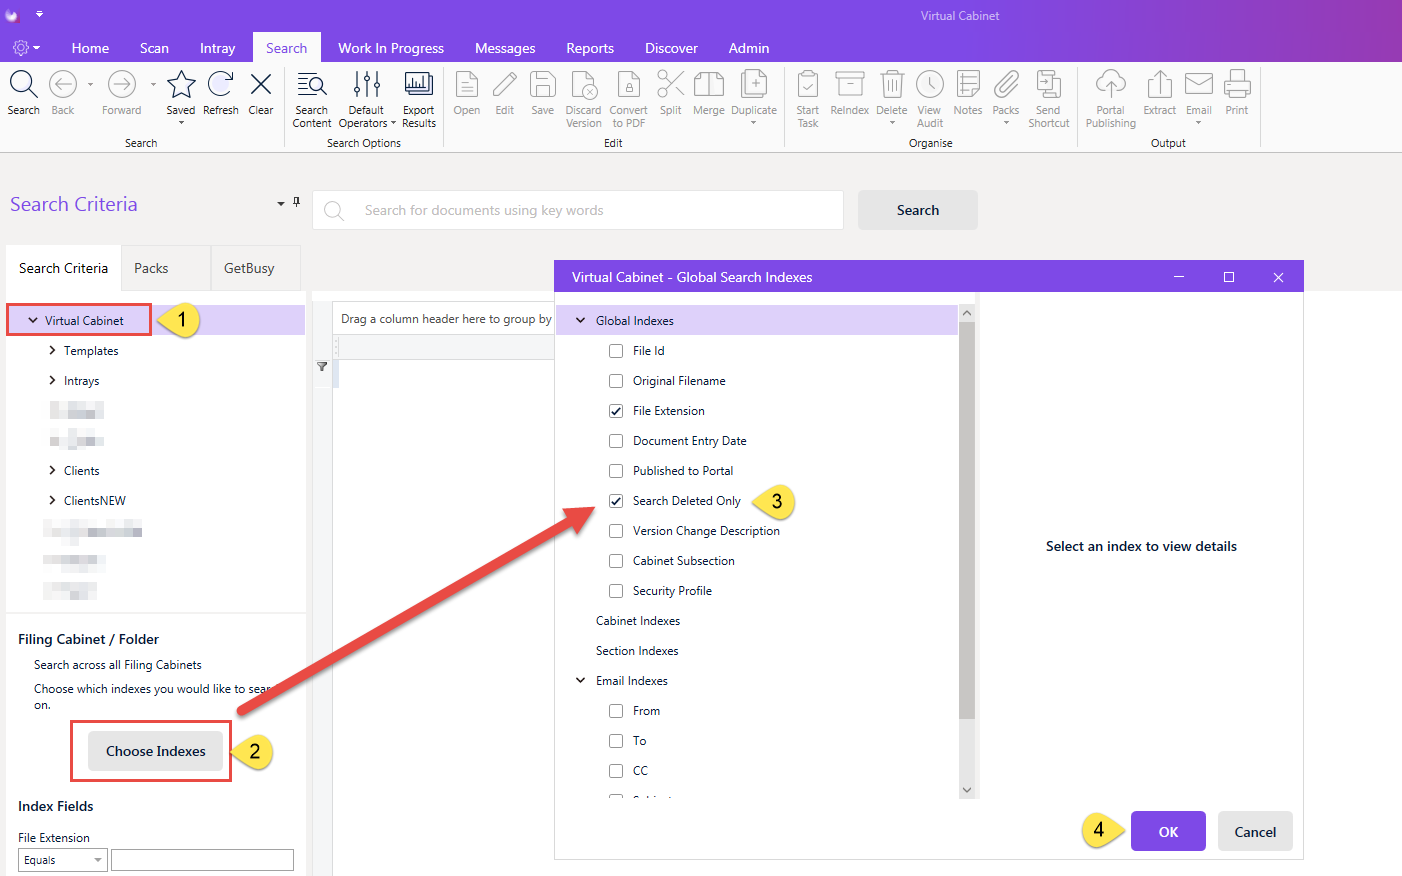This screenshot has height=876, width=1402.
Task: Click the Search Content icon
Action: tap(312, 85)
